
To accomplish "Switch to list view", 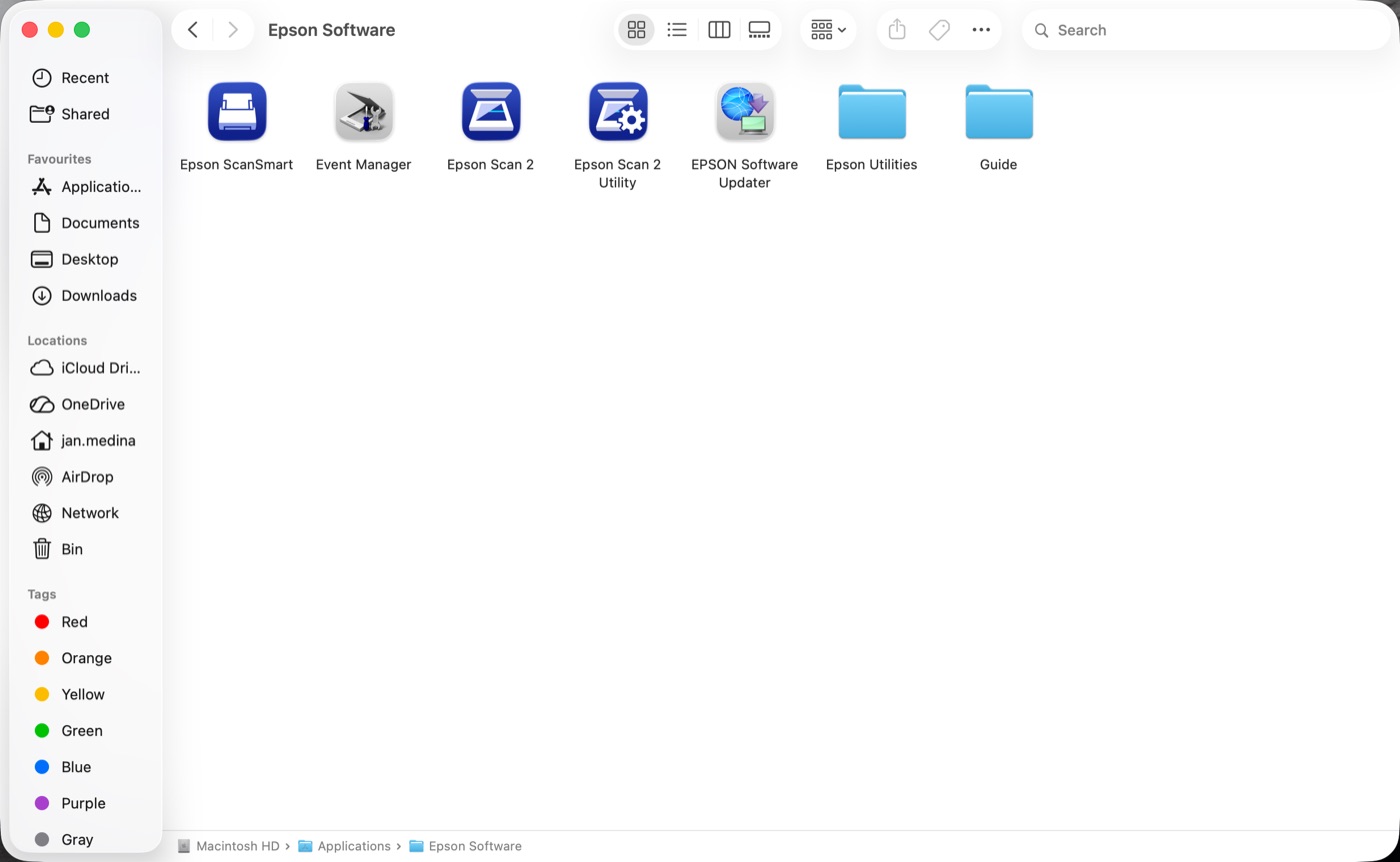I will pos(677,30).
